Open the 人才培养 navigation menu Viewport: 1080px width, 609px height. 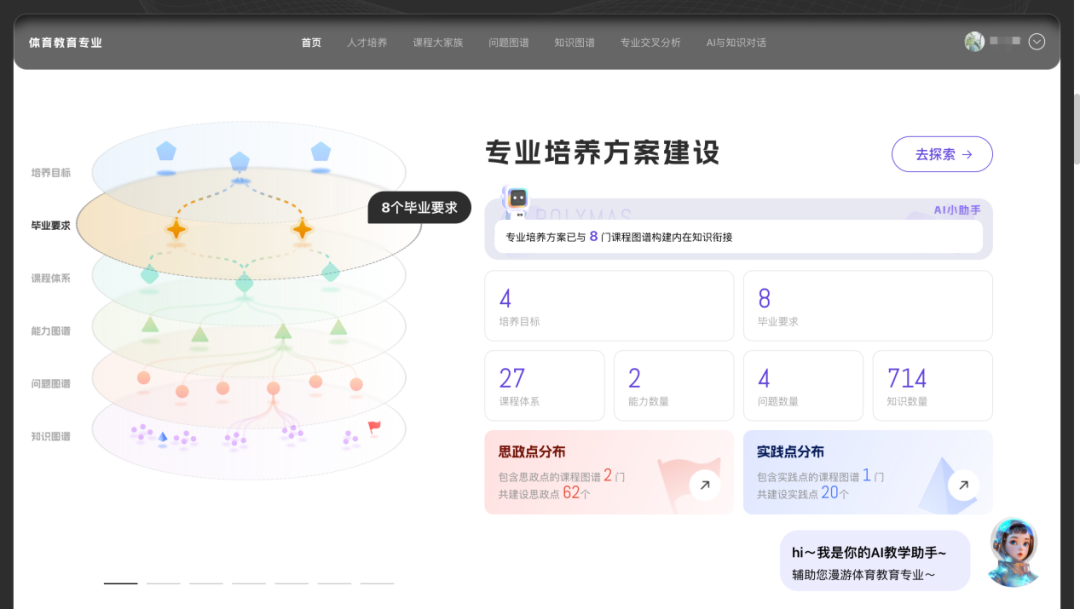pos(367,43)
